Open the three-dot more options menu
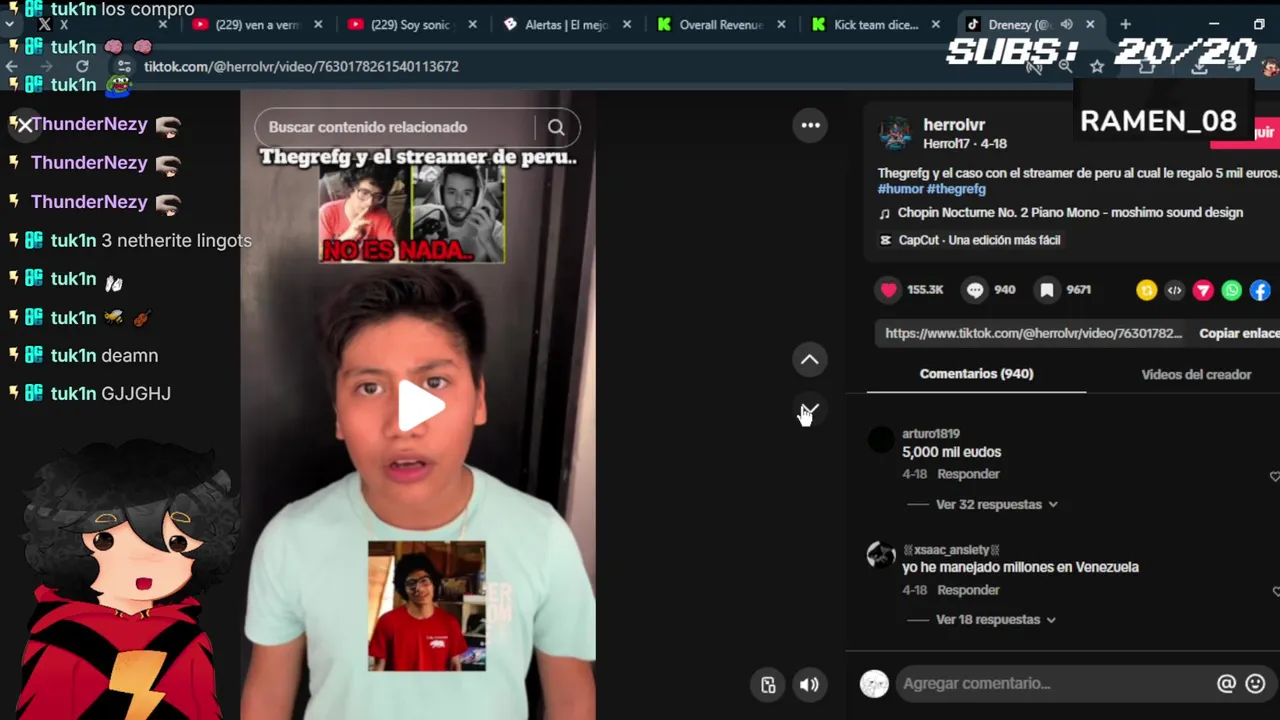 (x=810, y=125)
